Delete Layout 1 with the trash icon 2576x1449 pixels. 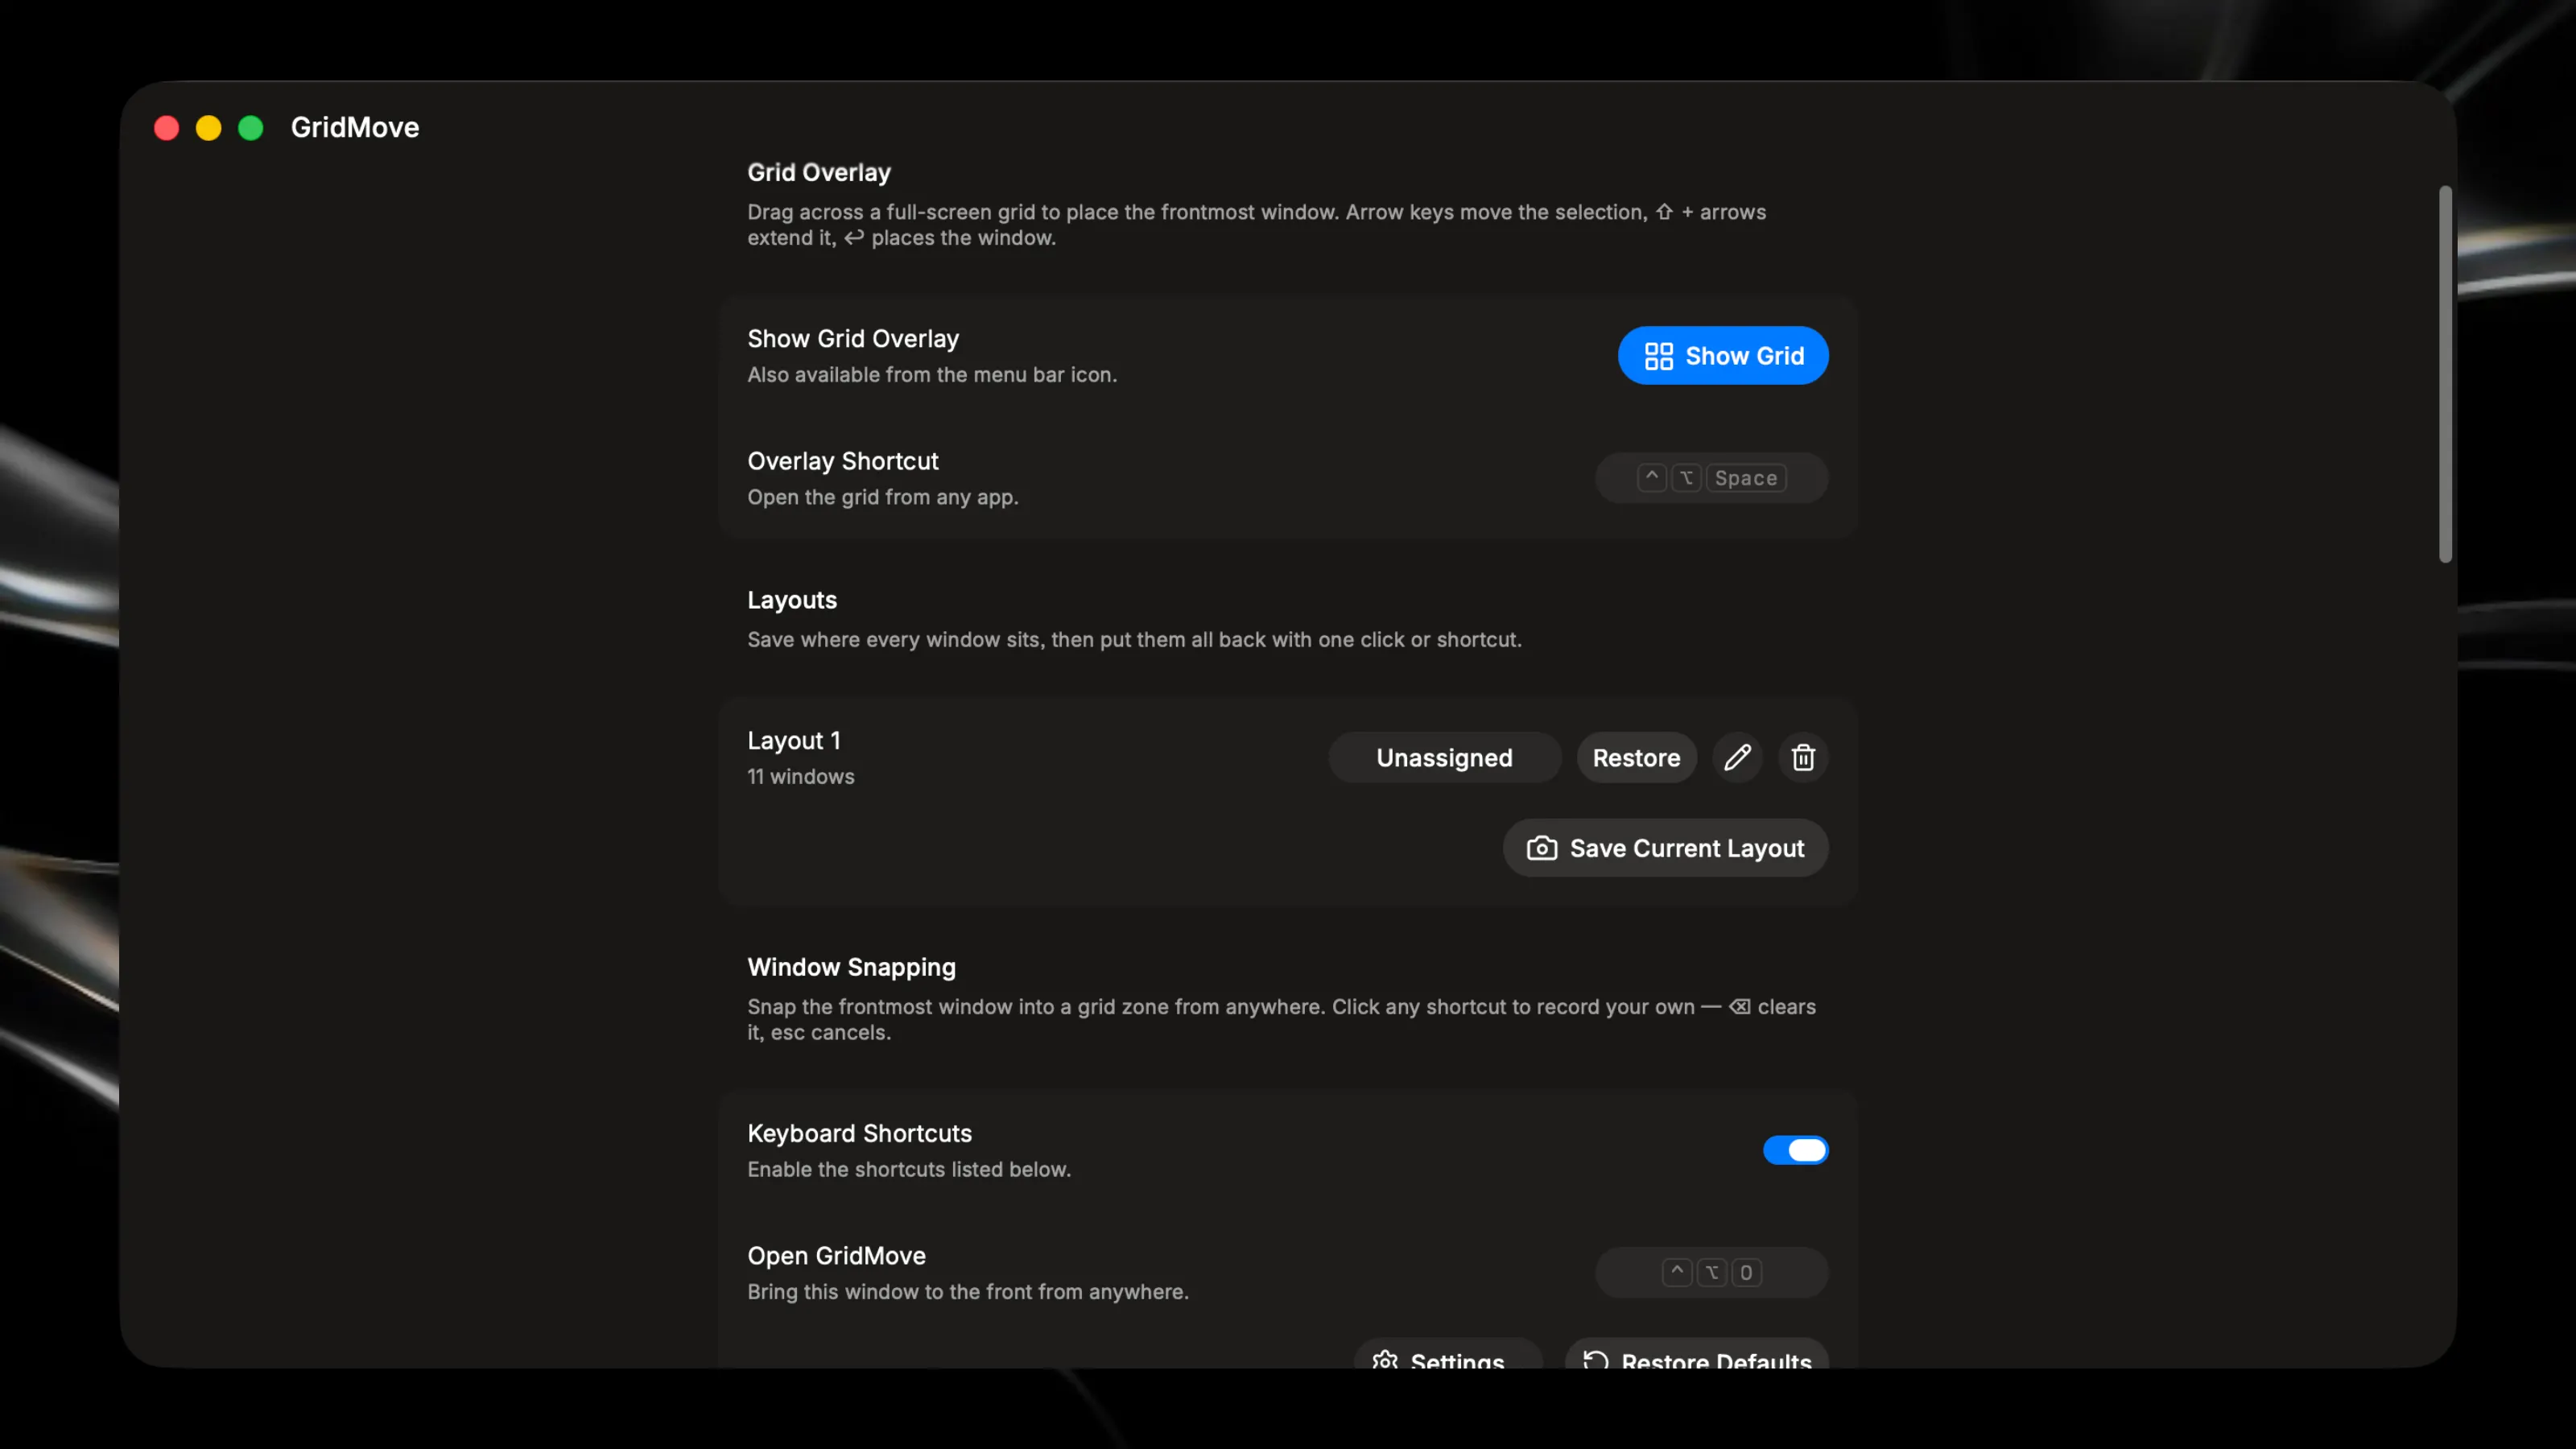coord(1803,758)
